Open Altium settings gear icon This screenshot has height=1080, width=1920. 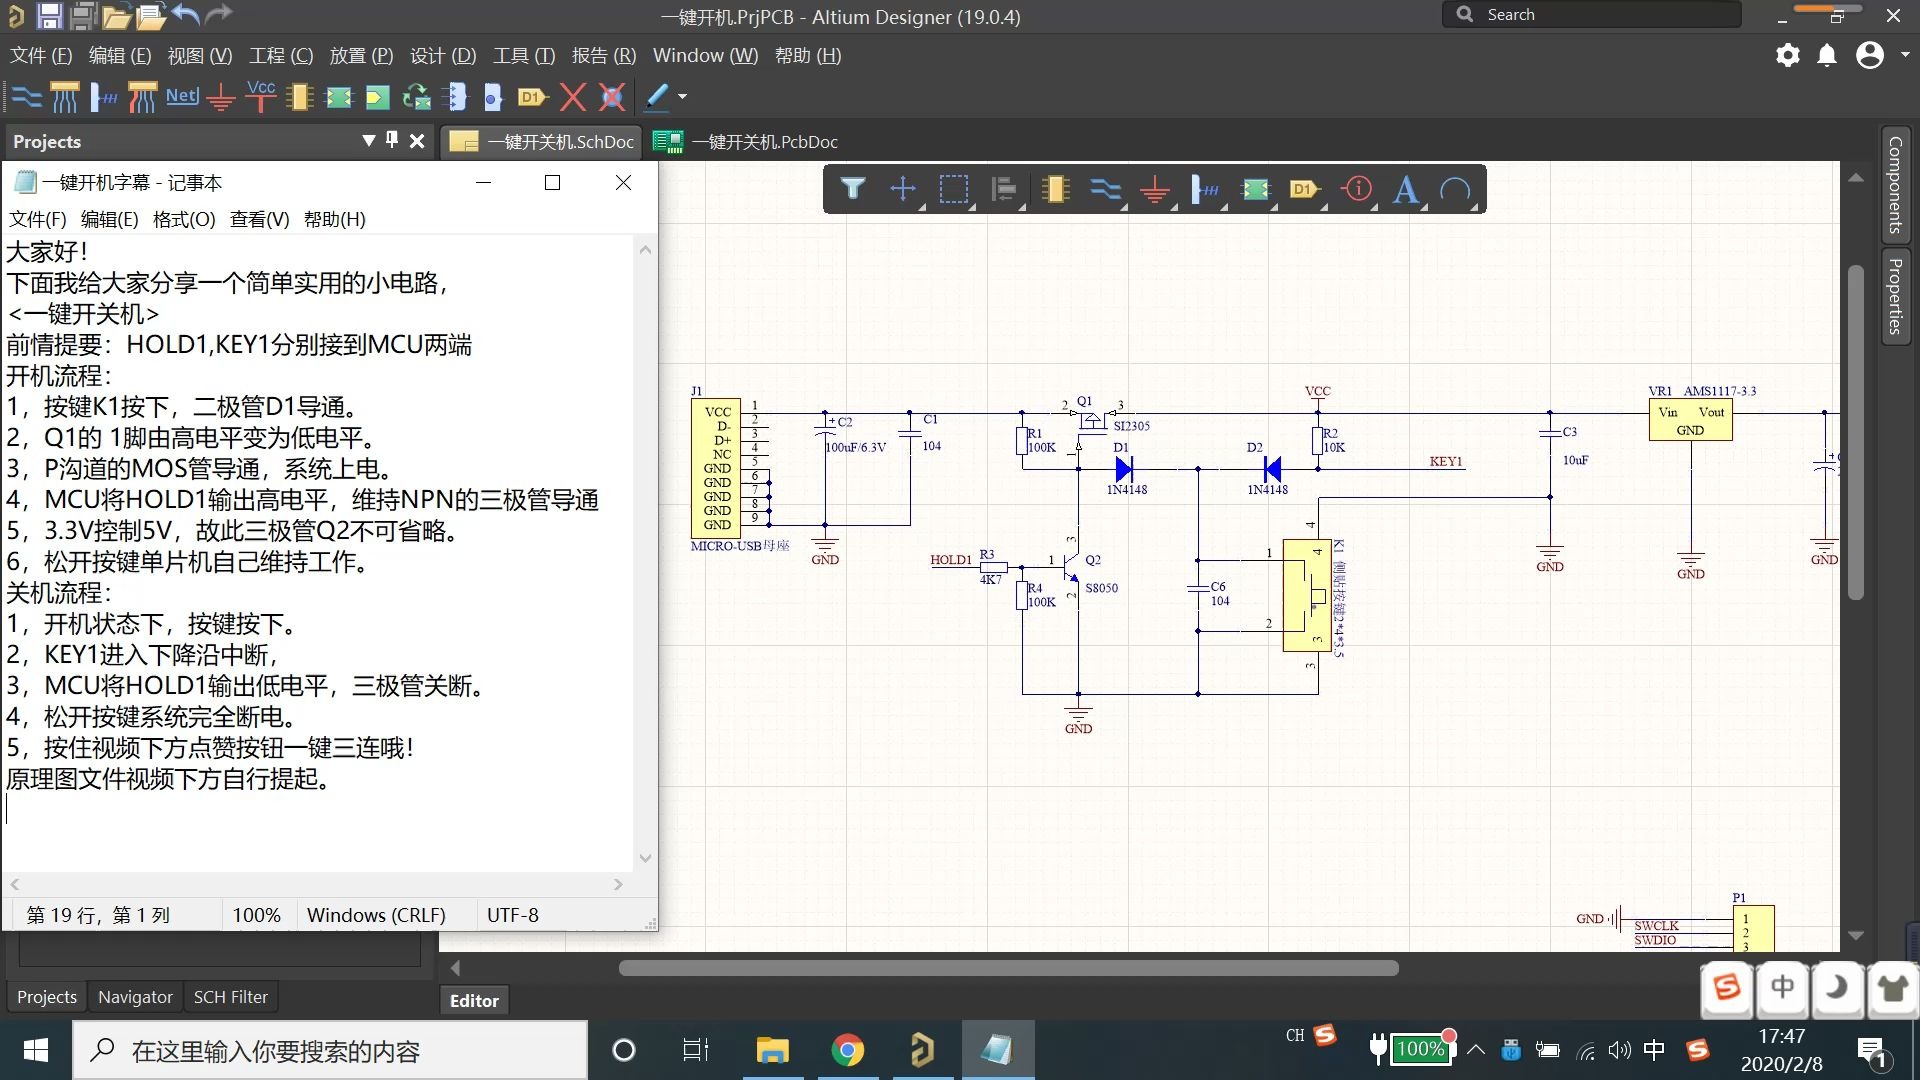(x=1787, y=55)
